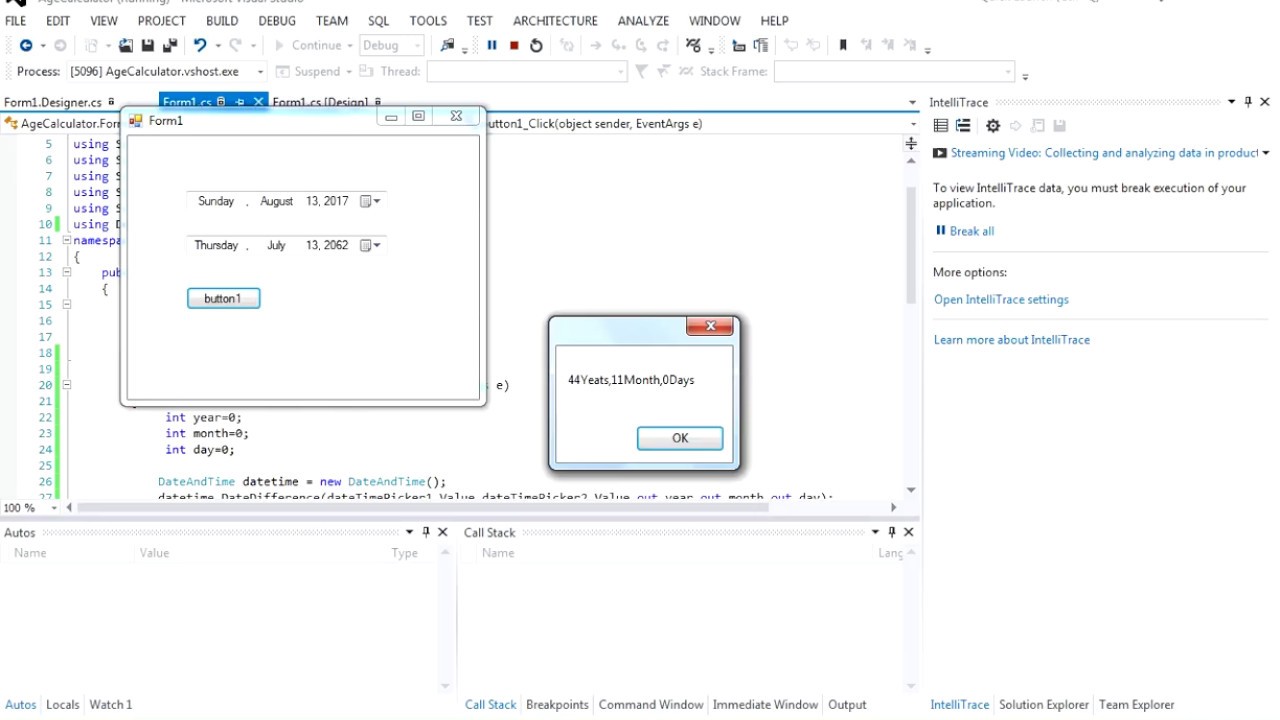Open the ARCHITECTURE menu
This screenshot has width=1280, height=720.
click(555, 20)
